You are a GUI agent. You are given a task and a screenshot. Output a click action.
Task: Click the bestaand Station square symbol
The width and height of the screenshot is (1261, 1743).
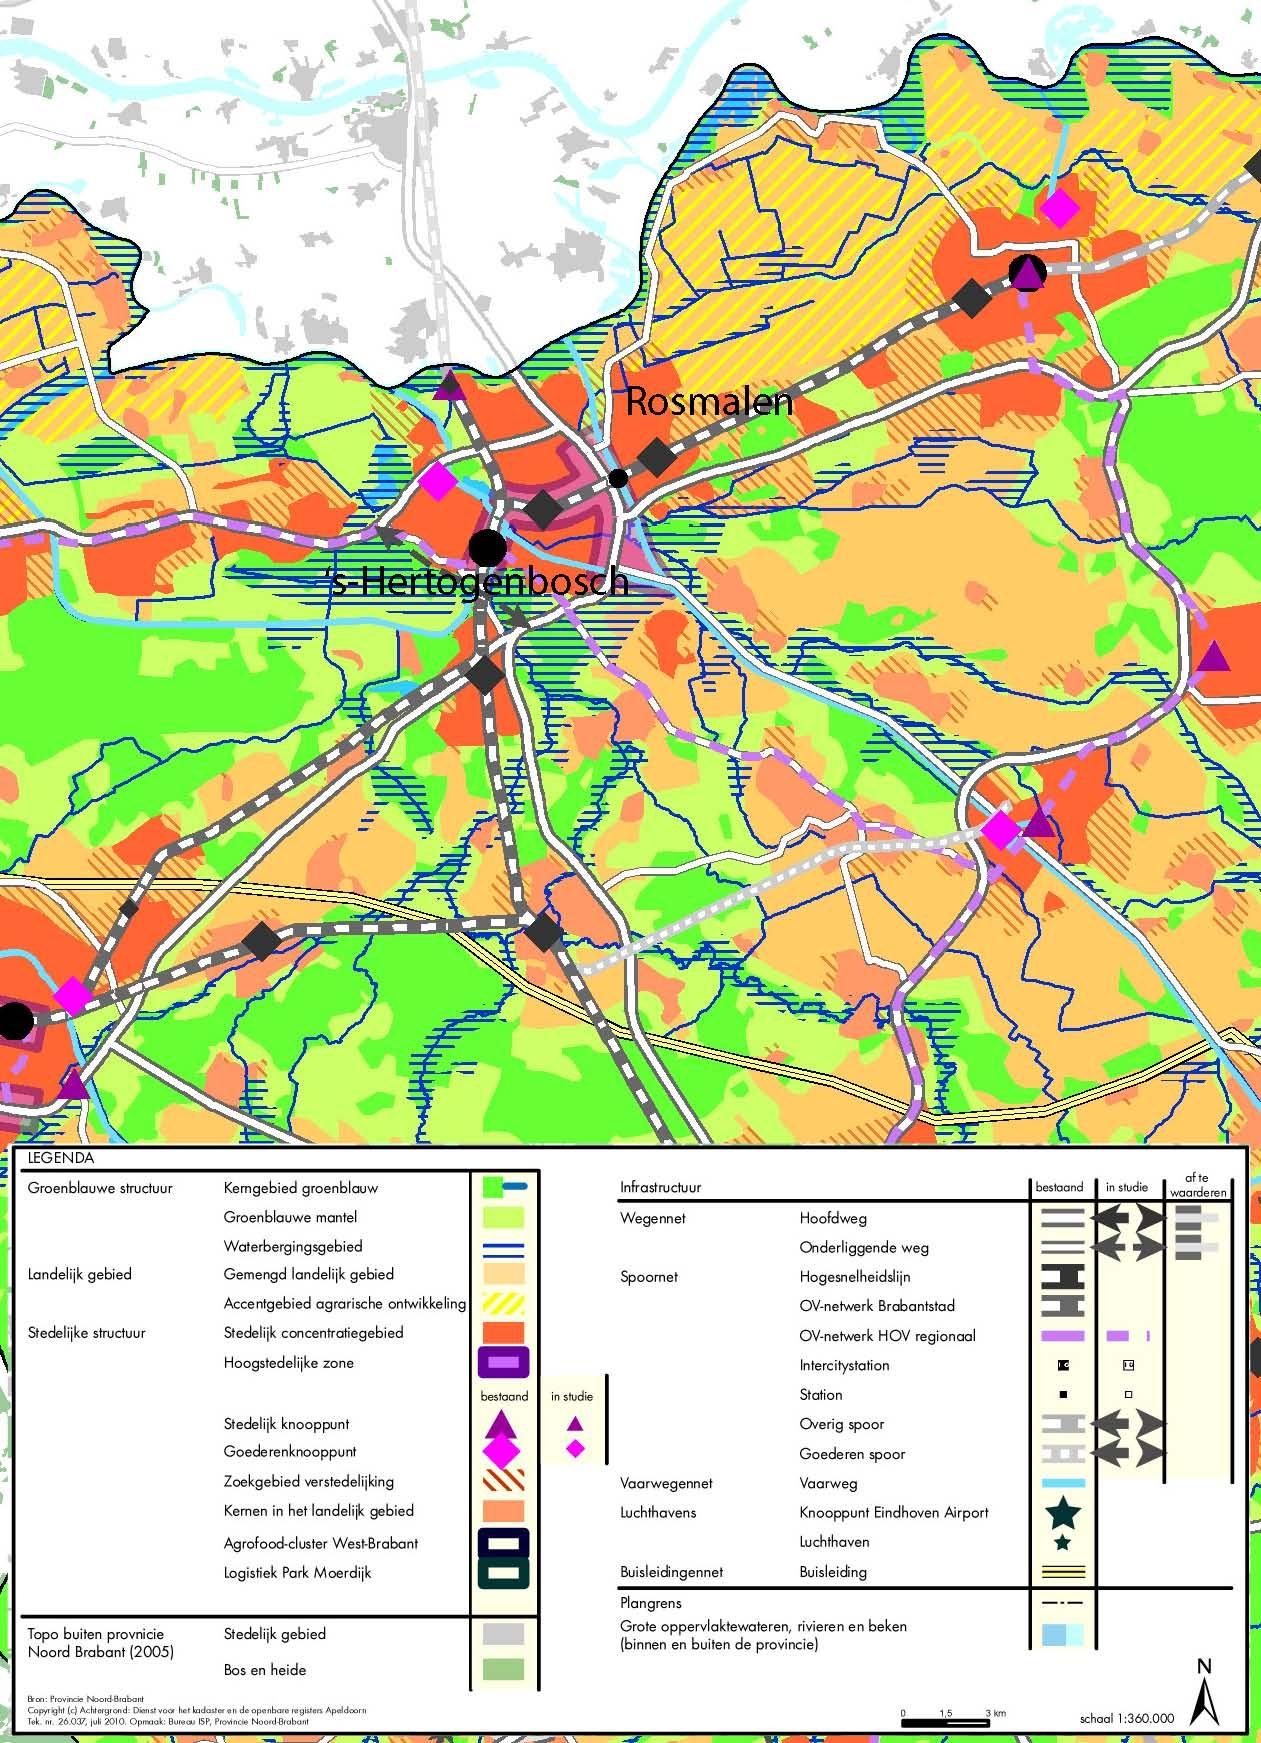[x=1064, y=1394]
